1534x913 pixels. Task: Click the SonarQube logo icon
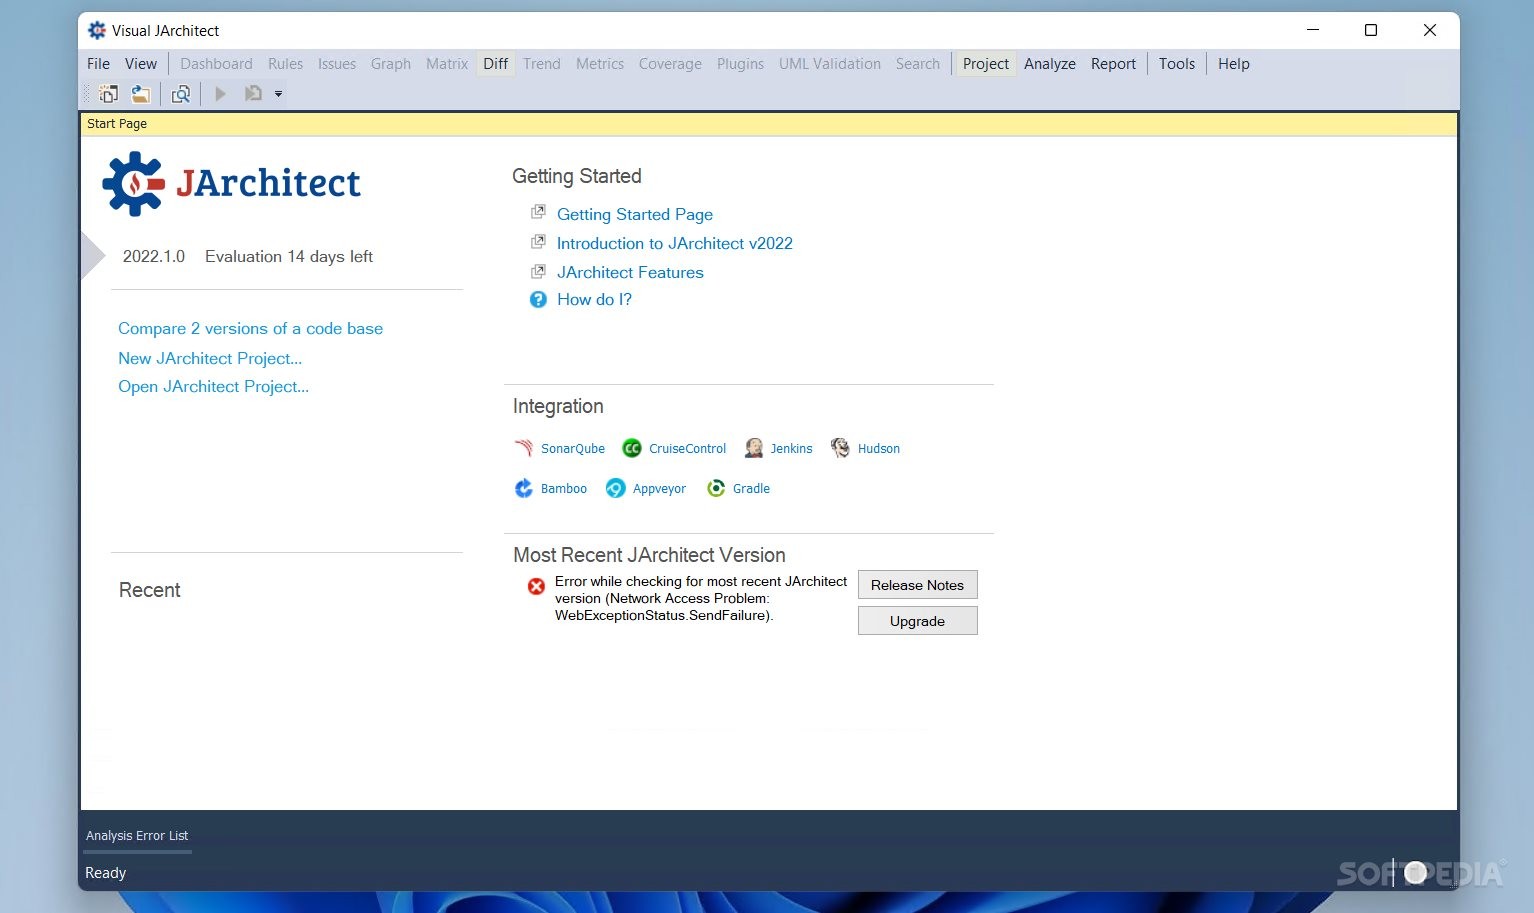click(x=524, y=448)
